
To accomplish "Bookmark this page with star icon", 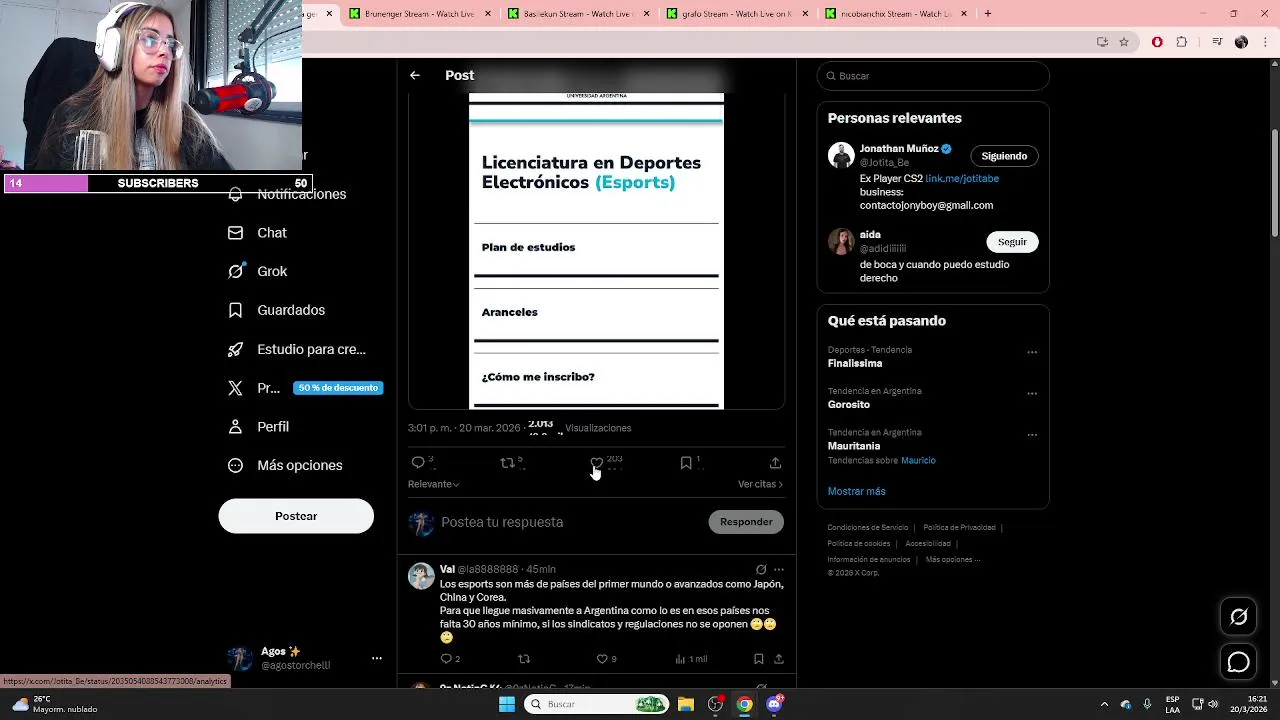I will tap(1124, 42).
